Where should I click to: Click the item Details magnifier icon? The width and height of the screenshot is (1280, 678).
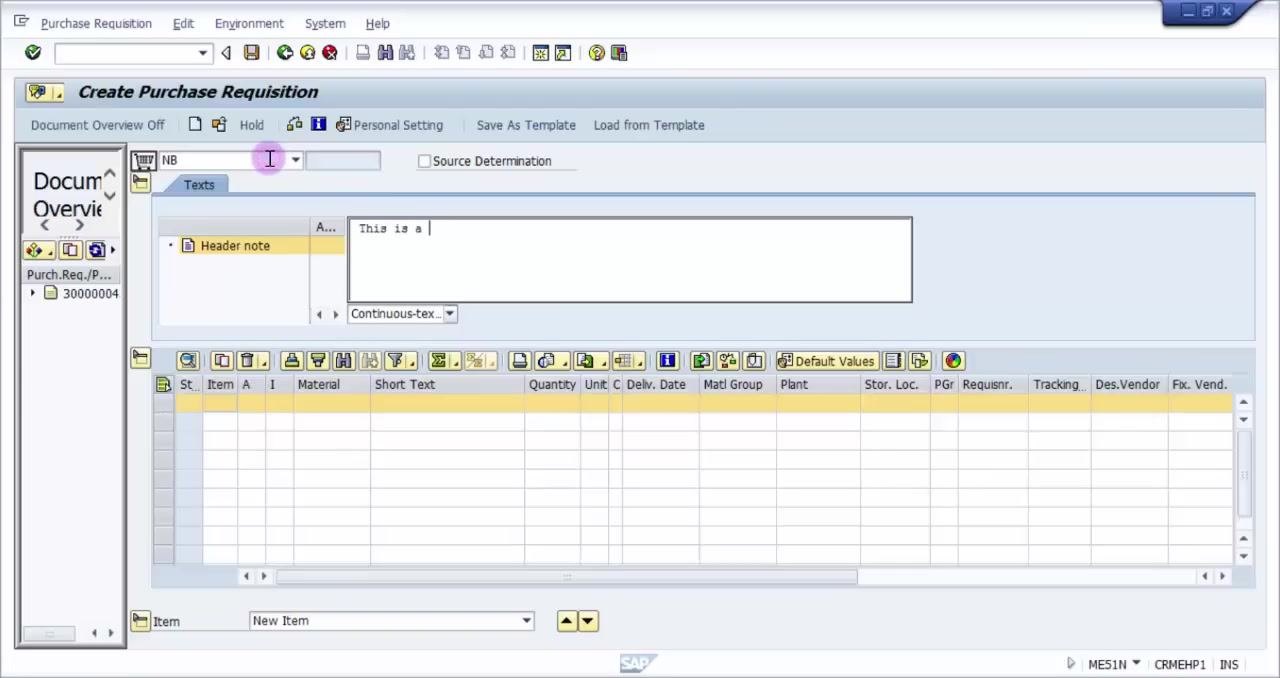[188, 361]
